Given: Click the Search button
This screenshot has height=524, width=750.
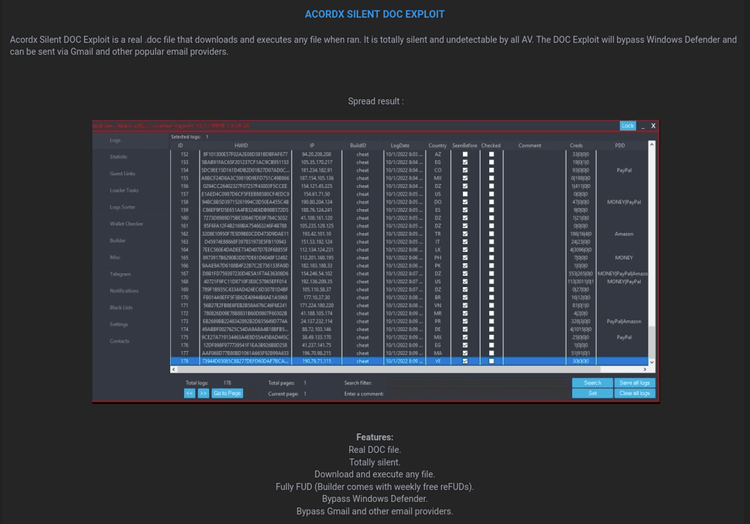Looking at the screenshot, I should 592,382.
